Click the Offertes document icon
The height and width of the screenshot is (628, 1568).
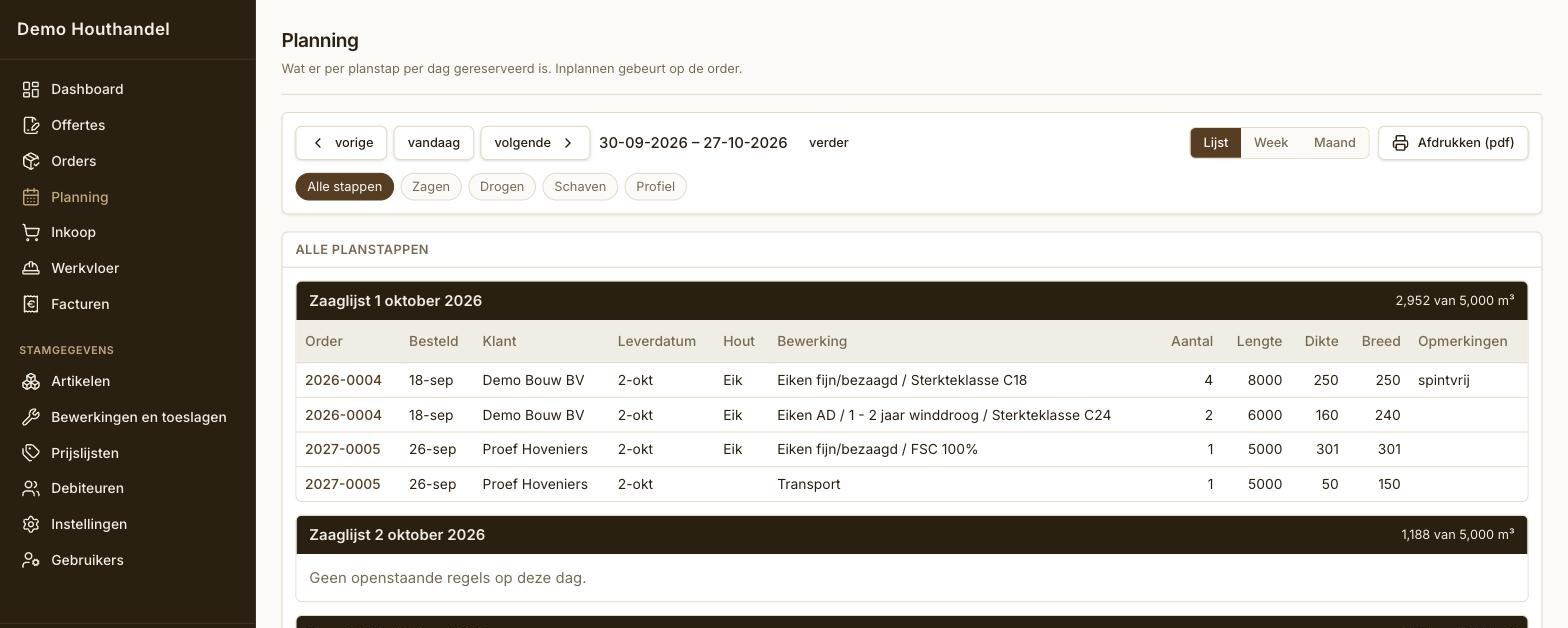31,126
